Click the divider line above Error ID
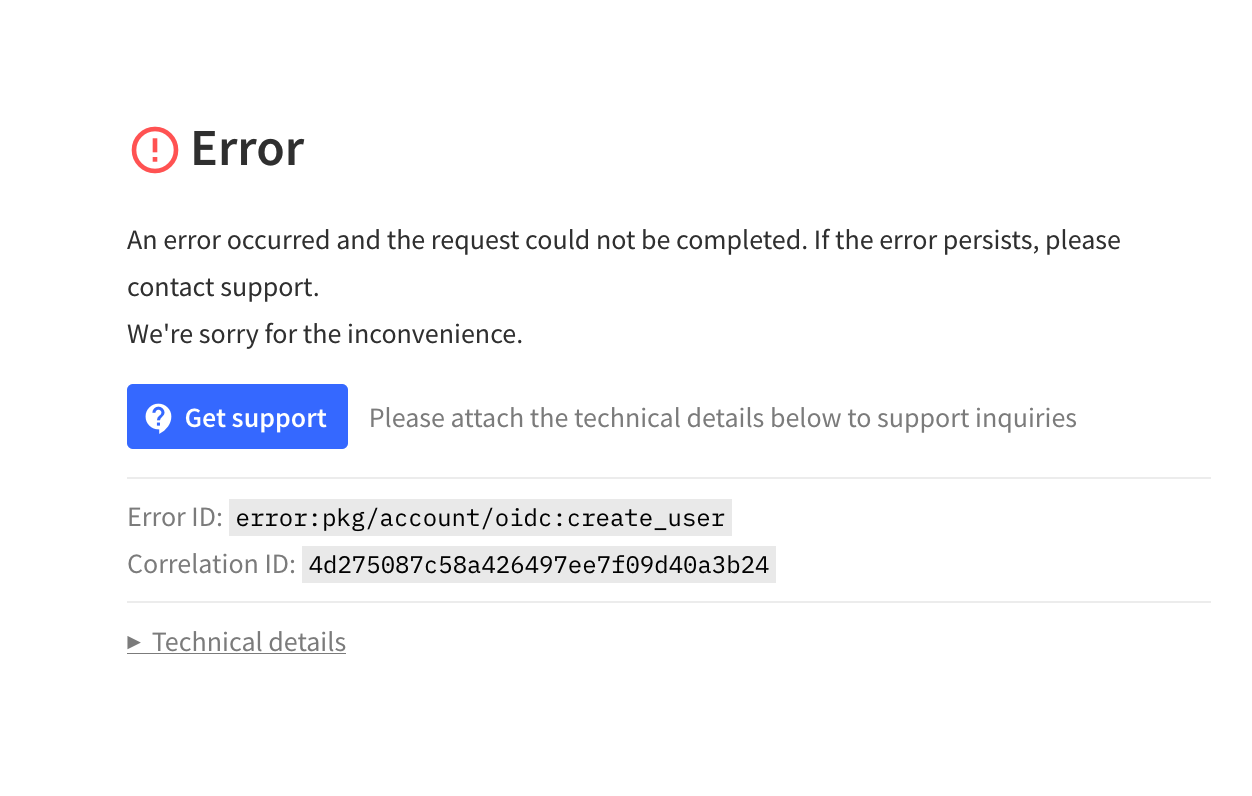 (669, 478)
